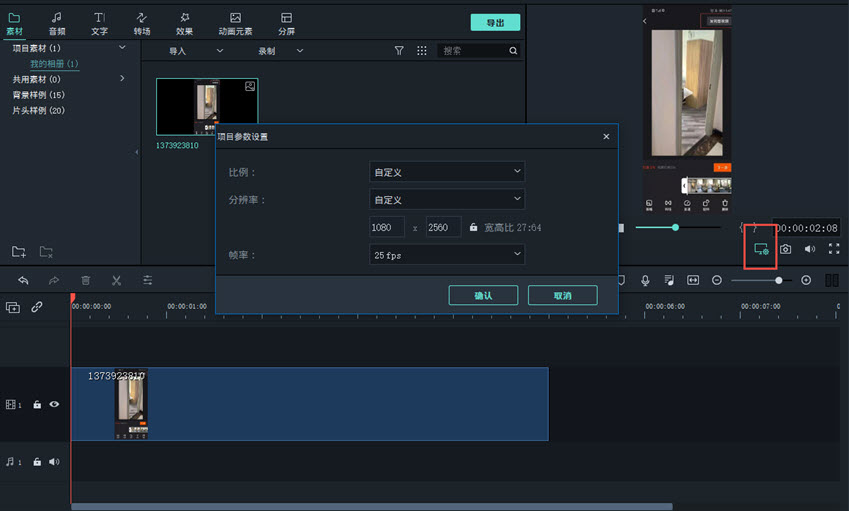The width and height of the screenshot is (849, 511).
Task: Click the filter funnel icon in media library
Action: pos(399,50)
